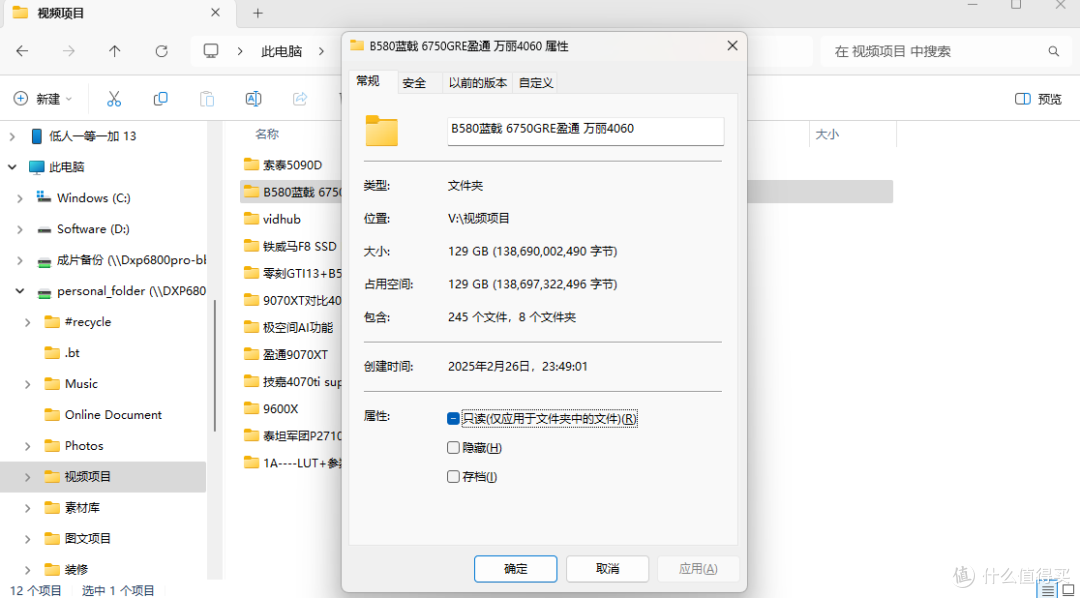
Task: Open a new Explorer tab
Action: click(258, 13)
